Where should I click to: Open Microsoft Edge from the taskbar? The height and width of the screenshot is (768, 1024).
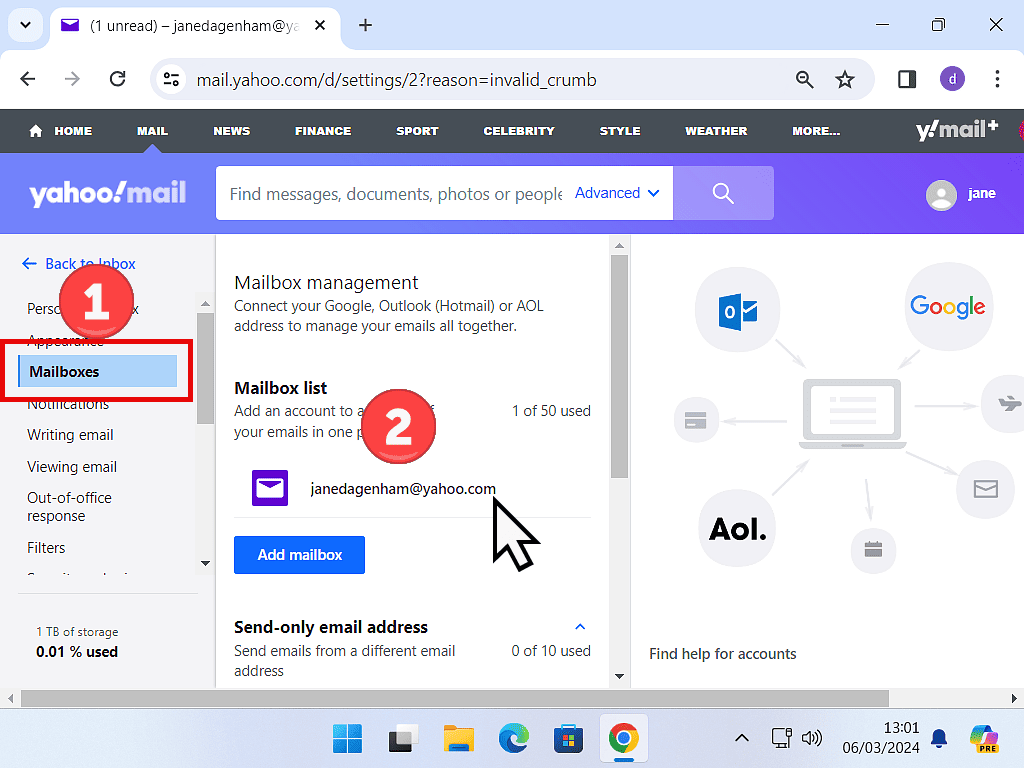(x=514, y=739)
